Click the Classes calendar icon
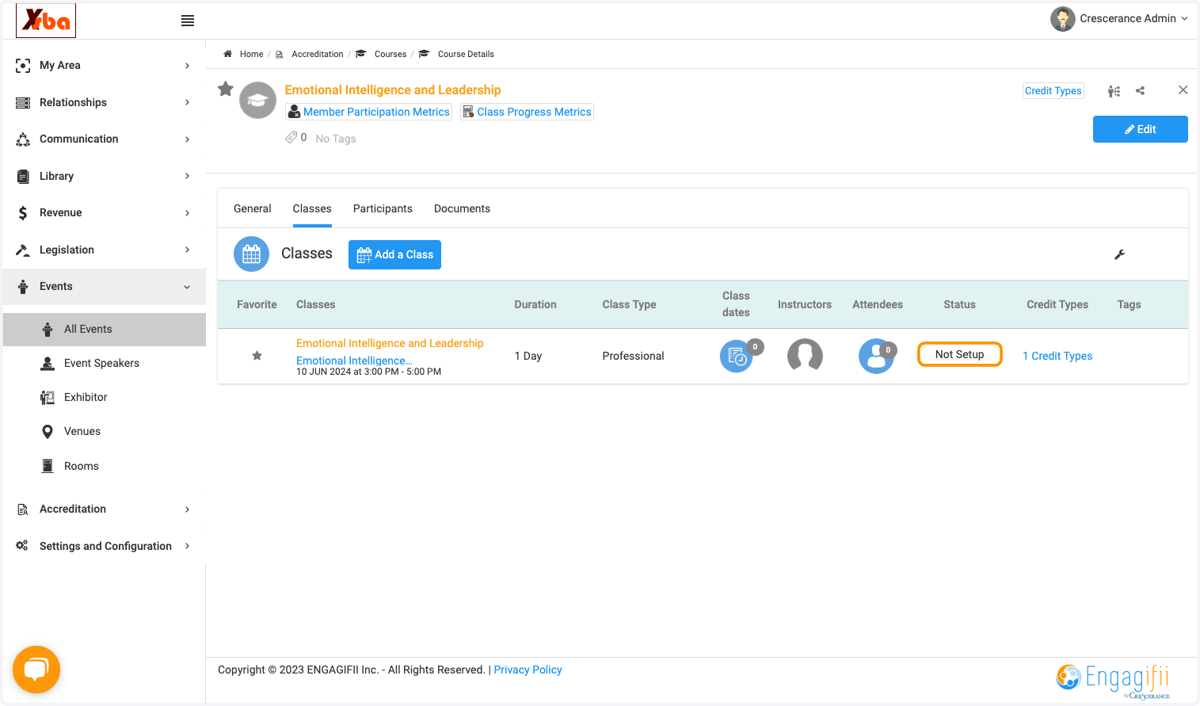 (x=252, y=254)
